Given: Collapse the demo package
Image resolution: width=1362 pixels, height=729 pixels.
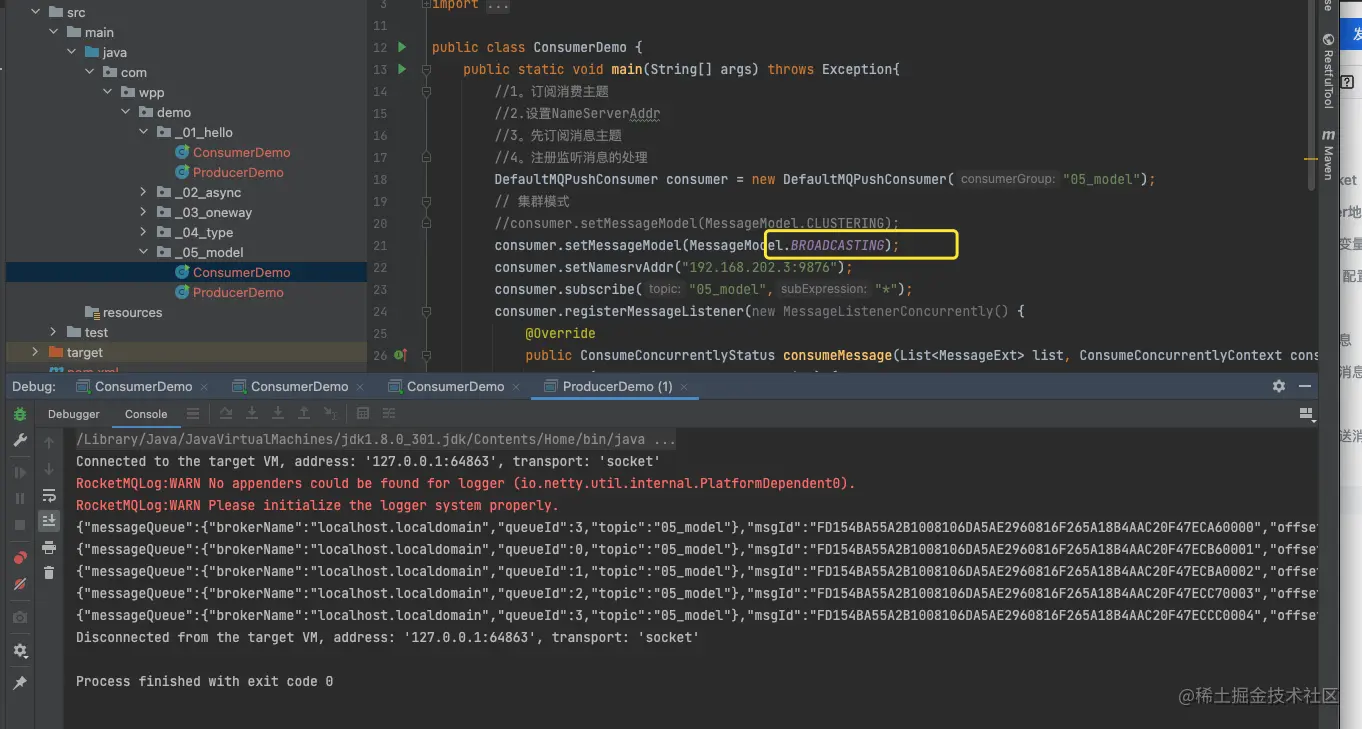Looking at the screenshot, I should (126, 112).
